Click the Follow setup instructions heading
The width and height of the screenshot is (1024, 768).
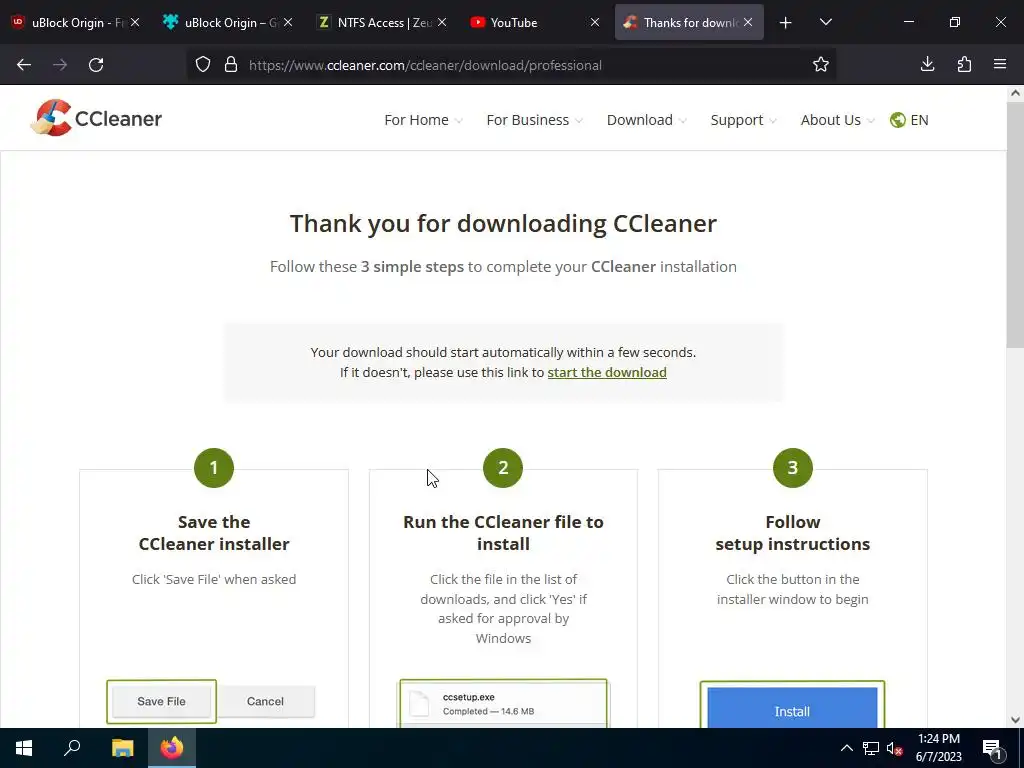(x=792, y=533)
